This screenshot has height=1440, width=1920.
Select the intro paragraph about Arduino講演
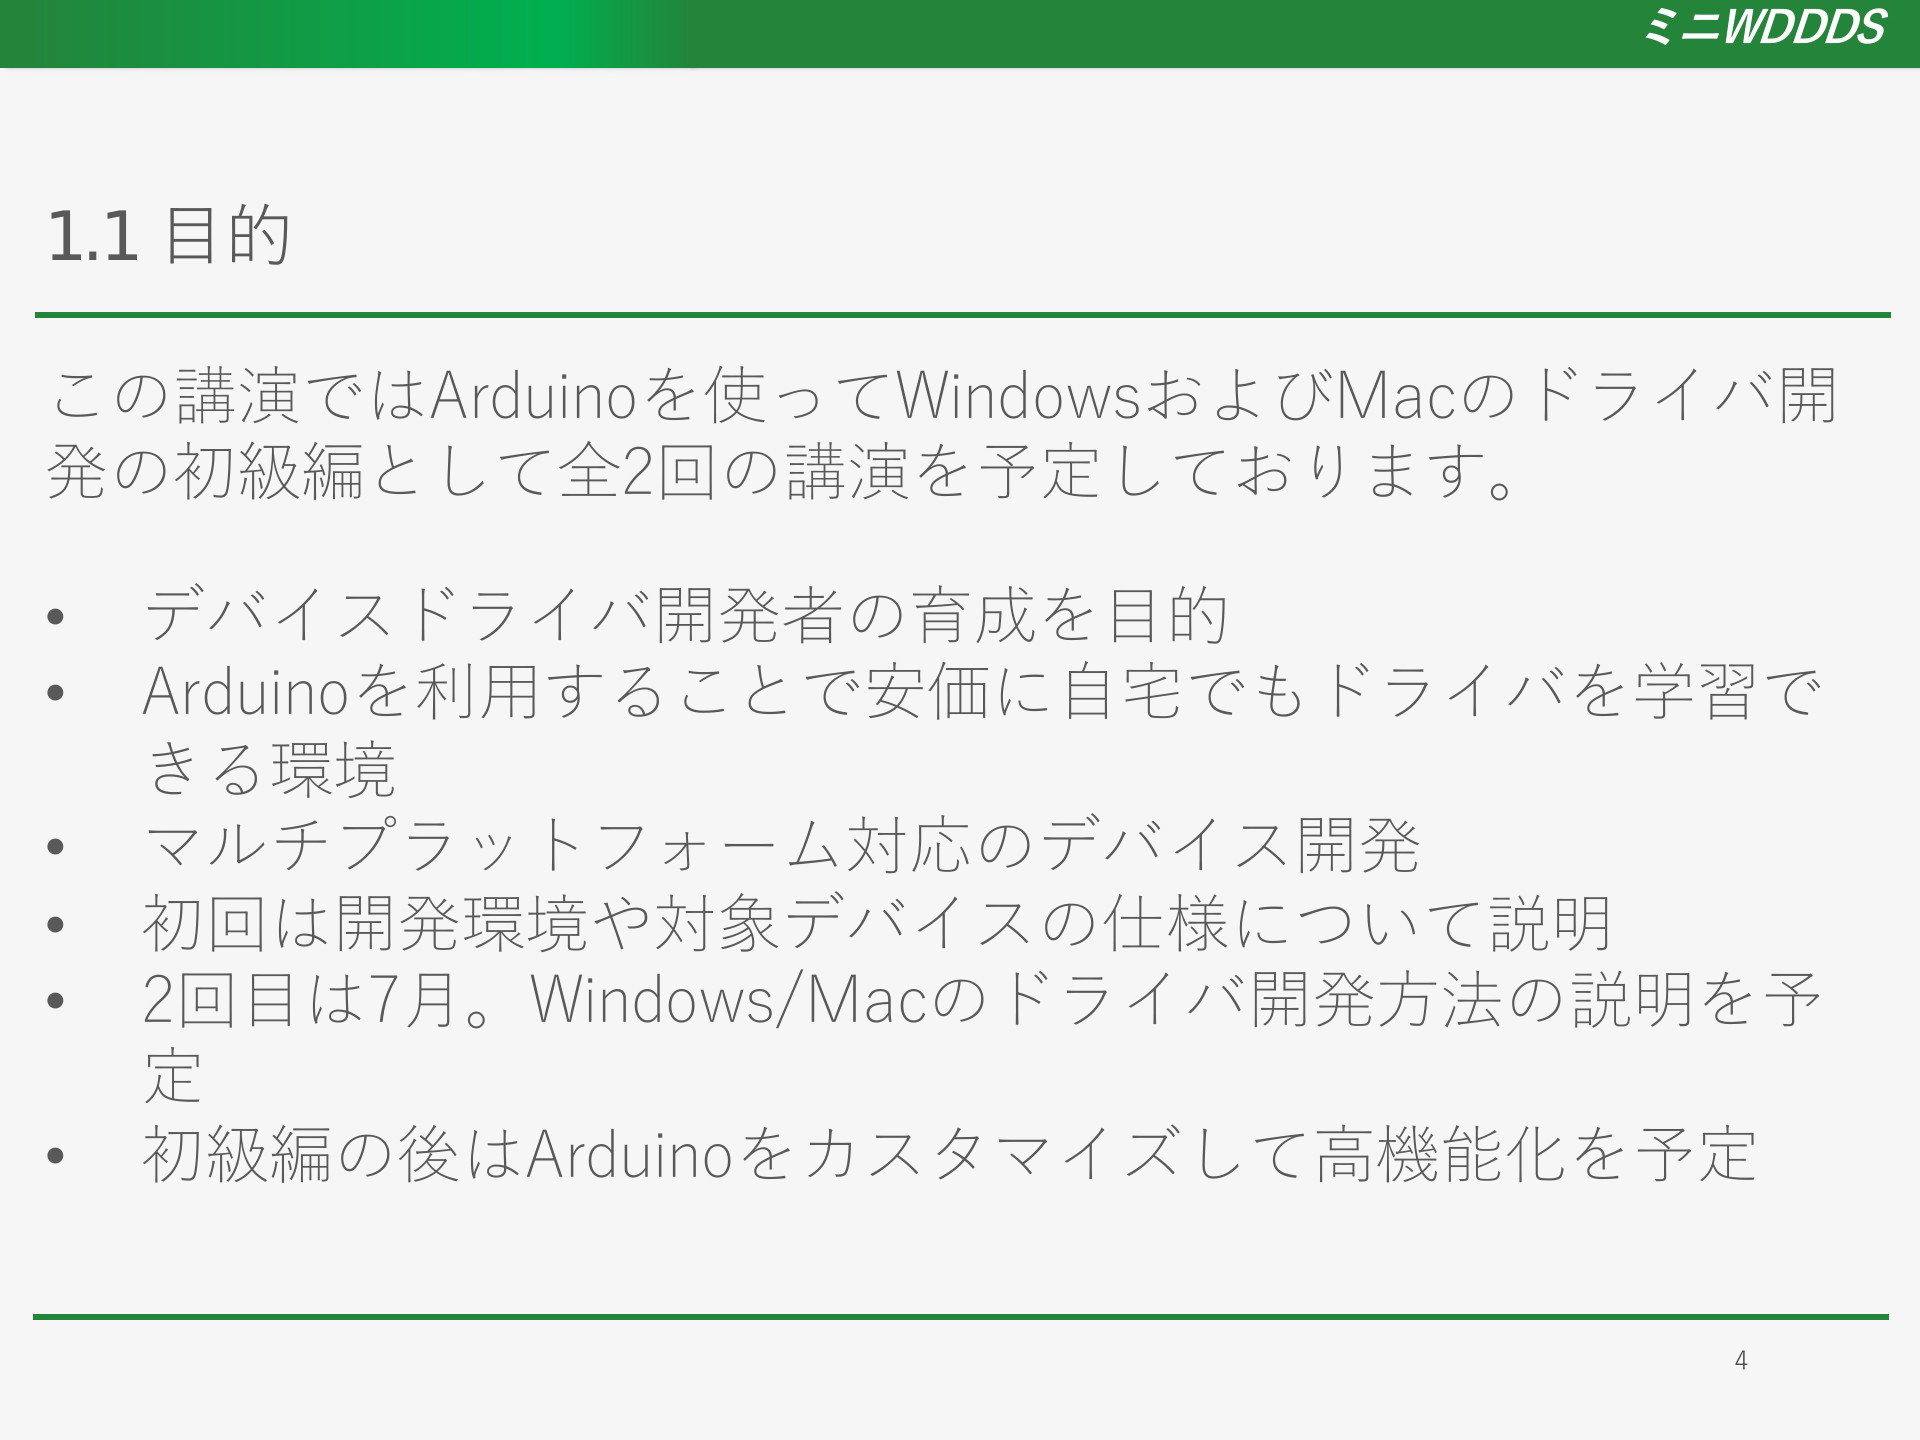coord(942,434)
